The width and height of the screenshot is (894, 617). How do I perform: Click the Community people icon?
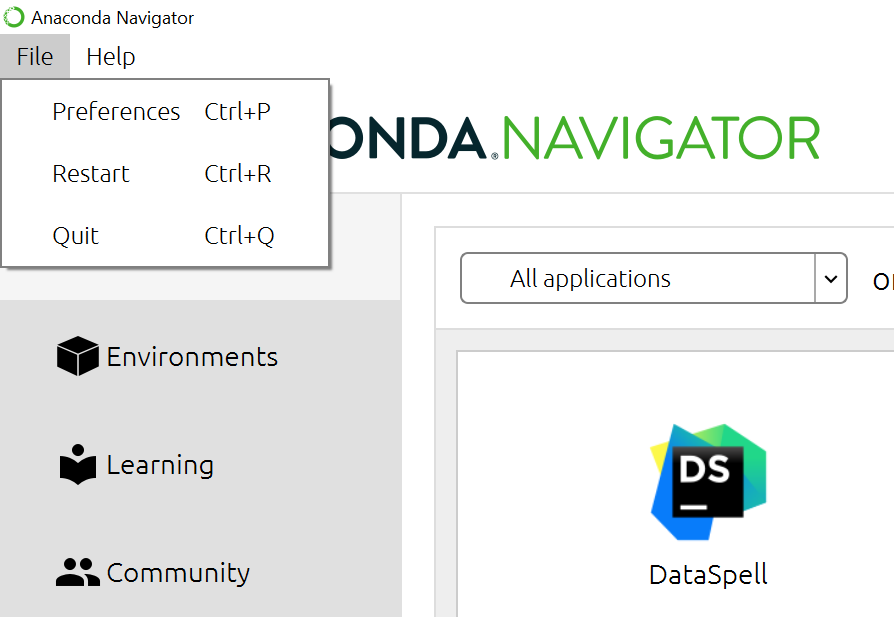(x=78, y=572)
